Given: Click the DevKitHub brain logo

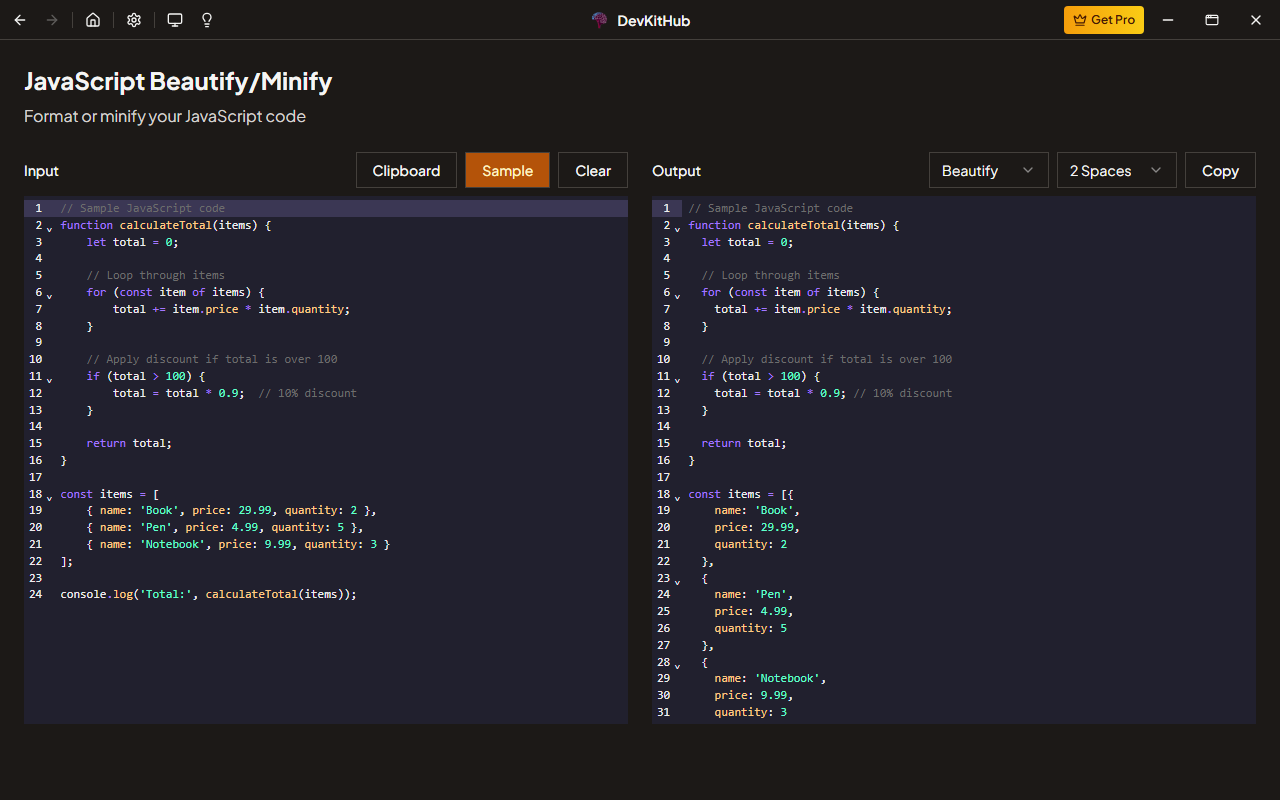Looking at the screenshot, I should pyautogui.click(x=599, y=20).
